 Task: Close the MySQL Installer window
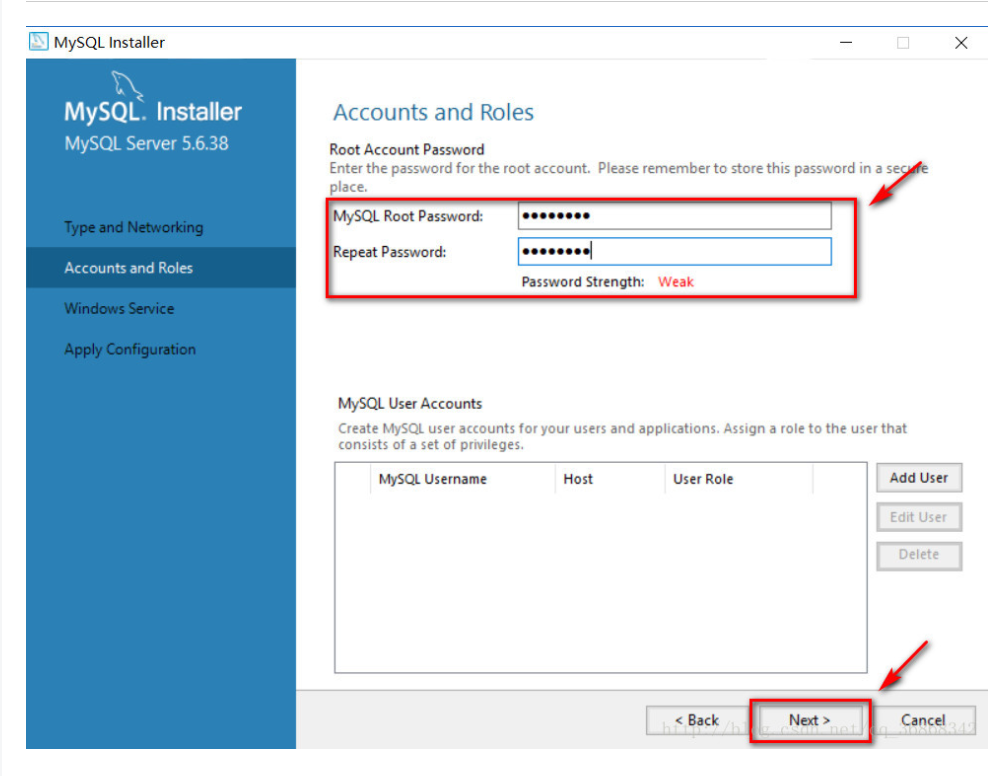tap(961, 42)
